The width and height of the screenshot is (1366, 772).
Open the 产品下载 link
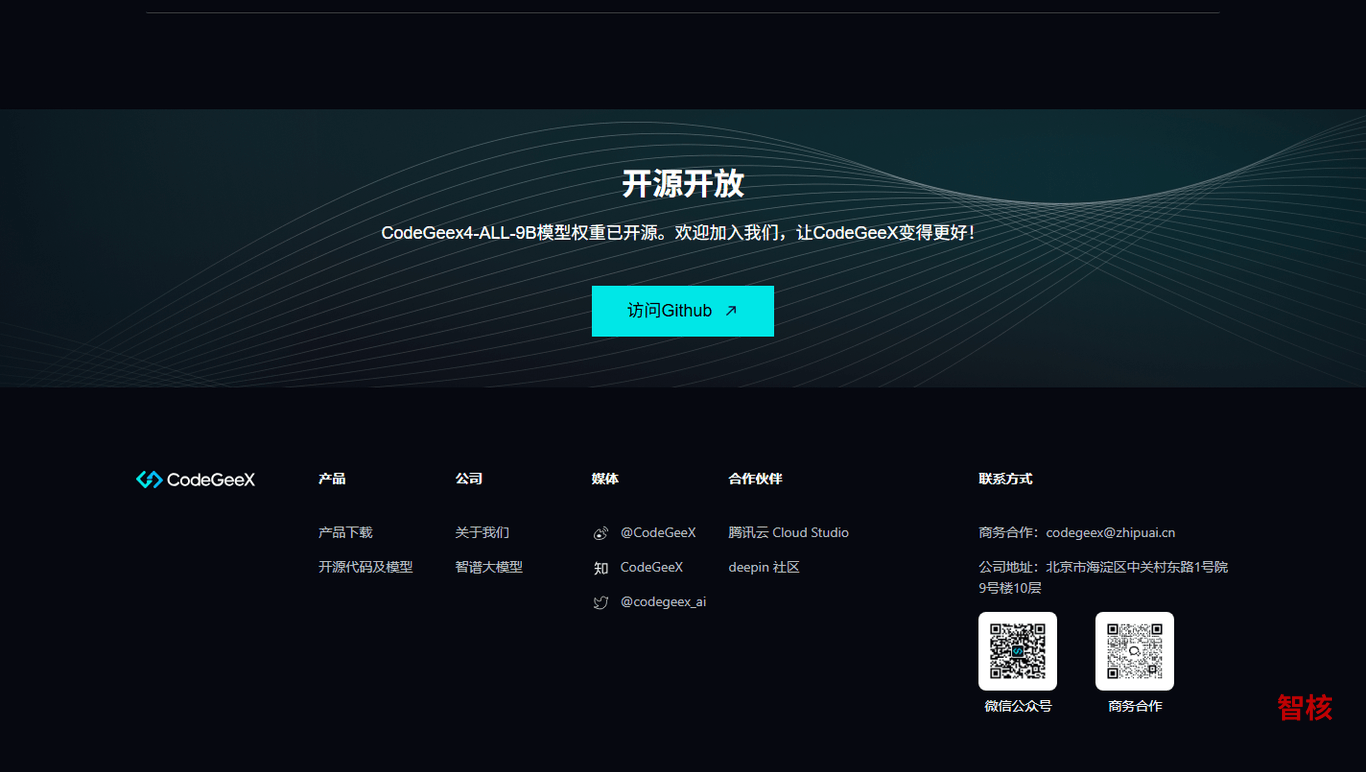pos(346,533)
